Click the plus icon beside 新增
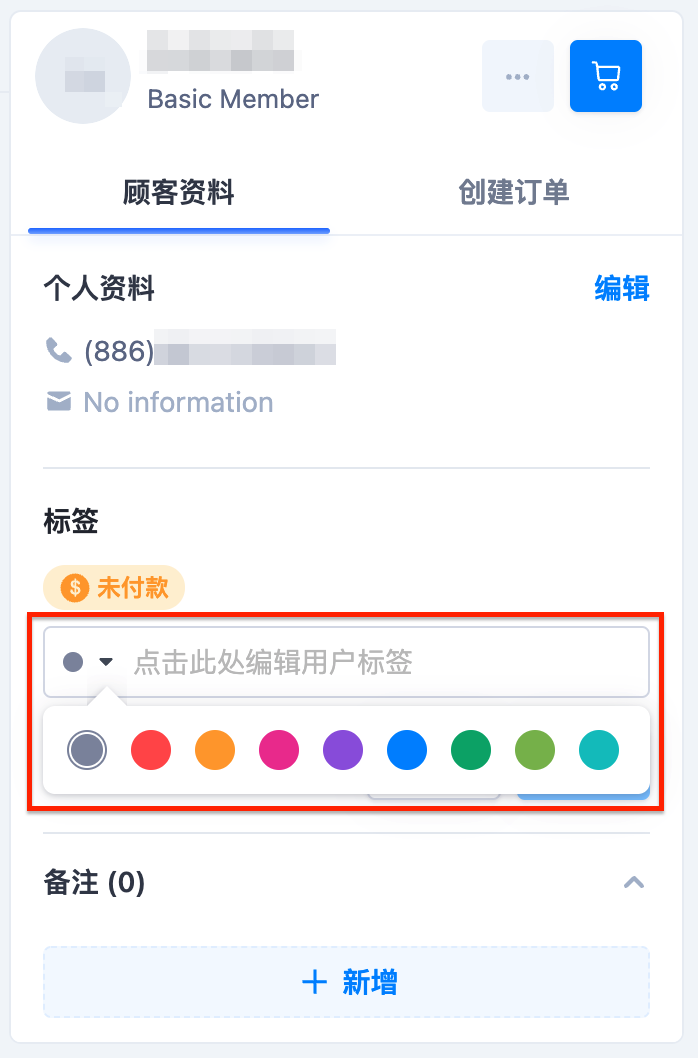 click(315, 982)
